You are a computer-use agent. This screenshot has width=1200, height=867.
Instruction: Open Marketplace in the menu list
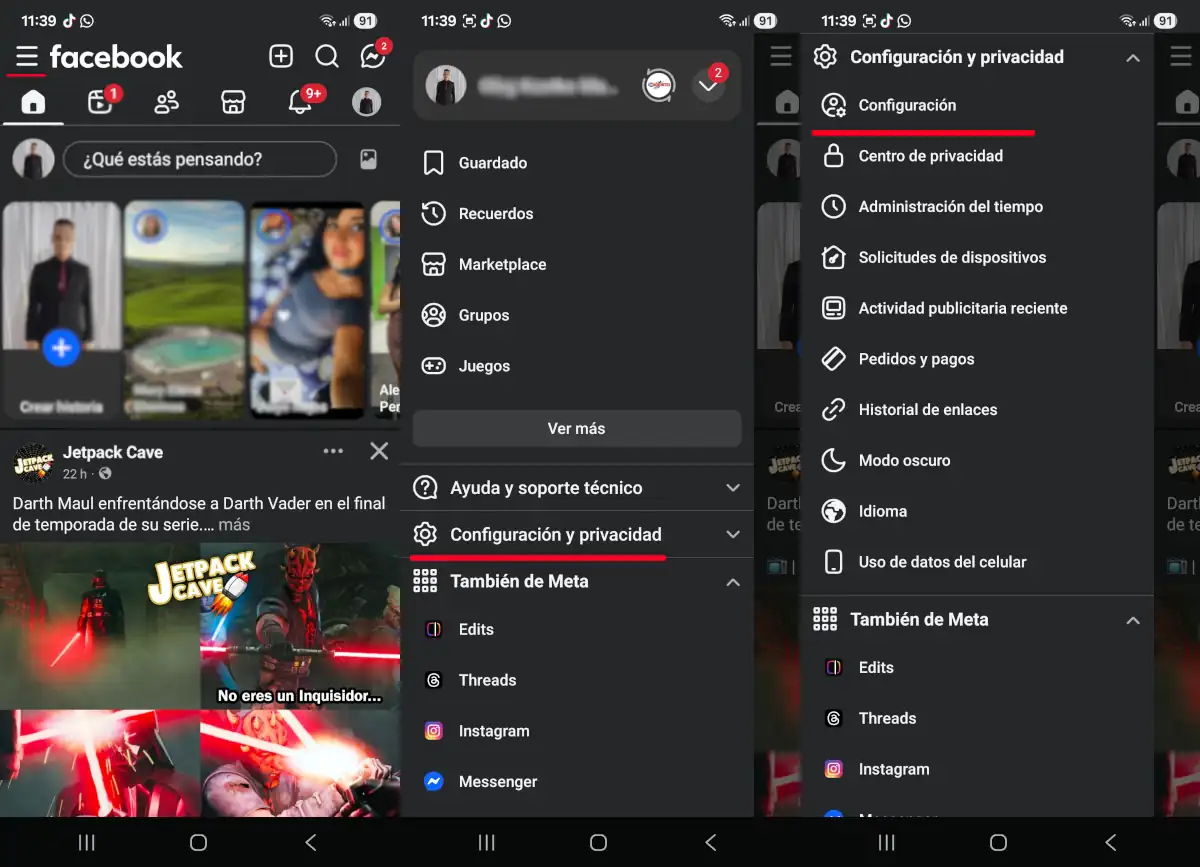[x=577, y=265]
